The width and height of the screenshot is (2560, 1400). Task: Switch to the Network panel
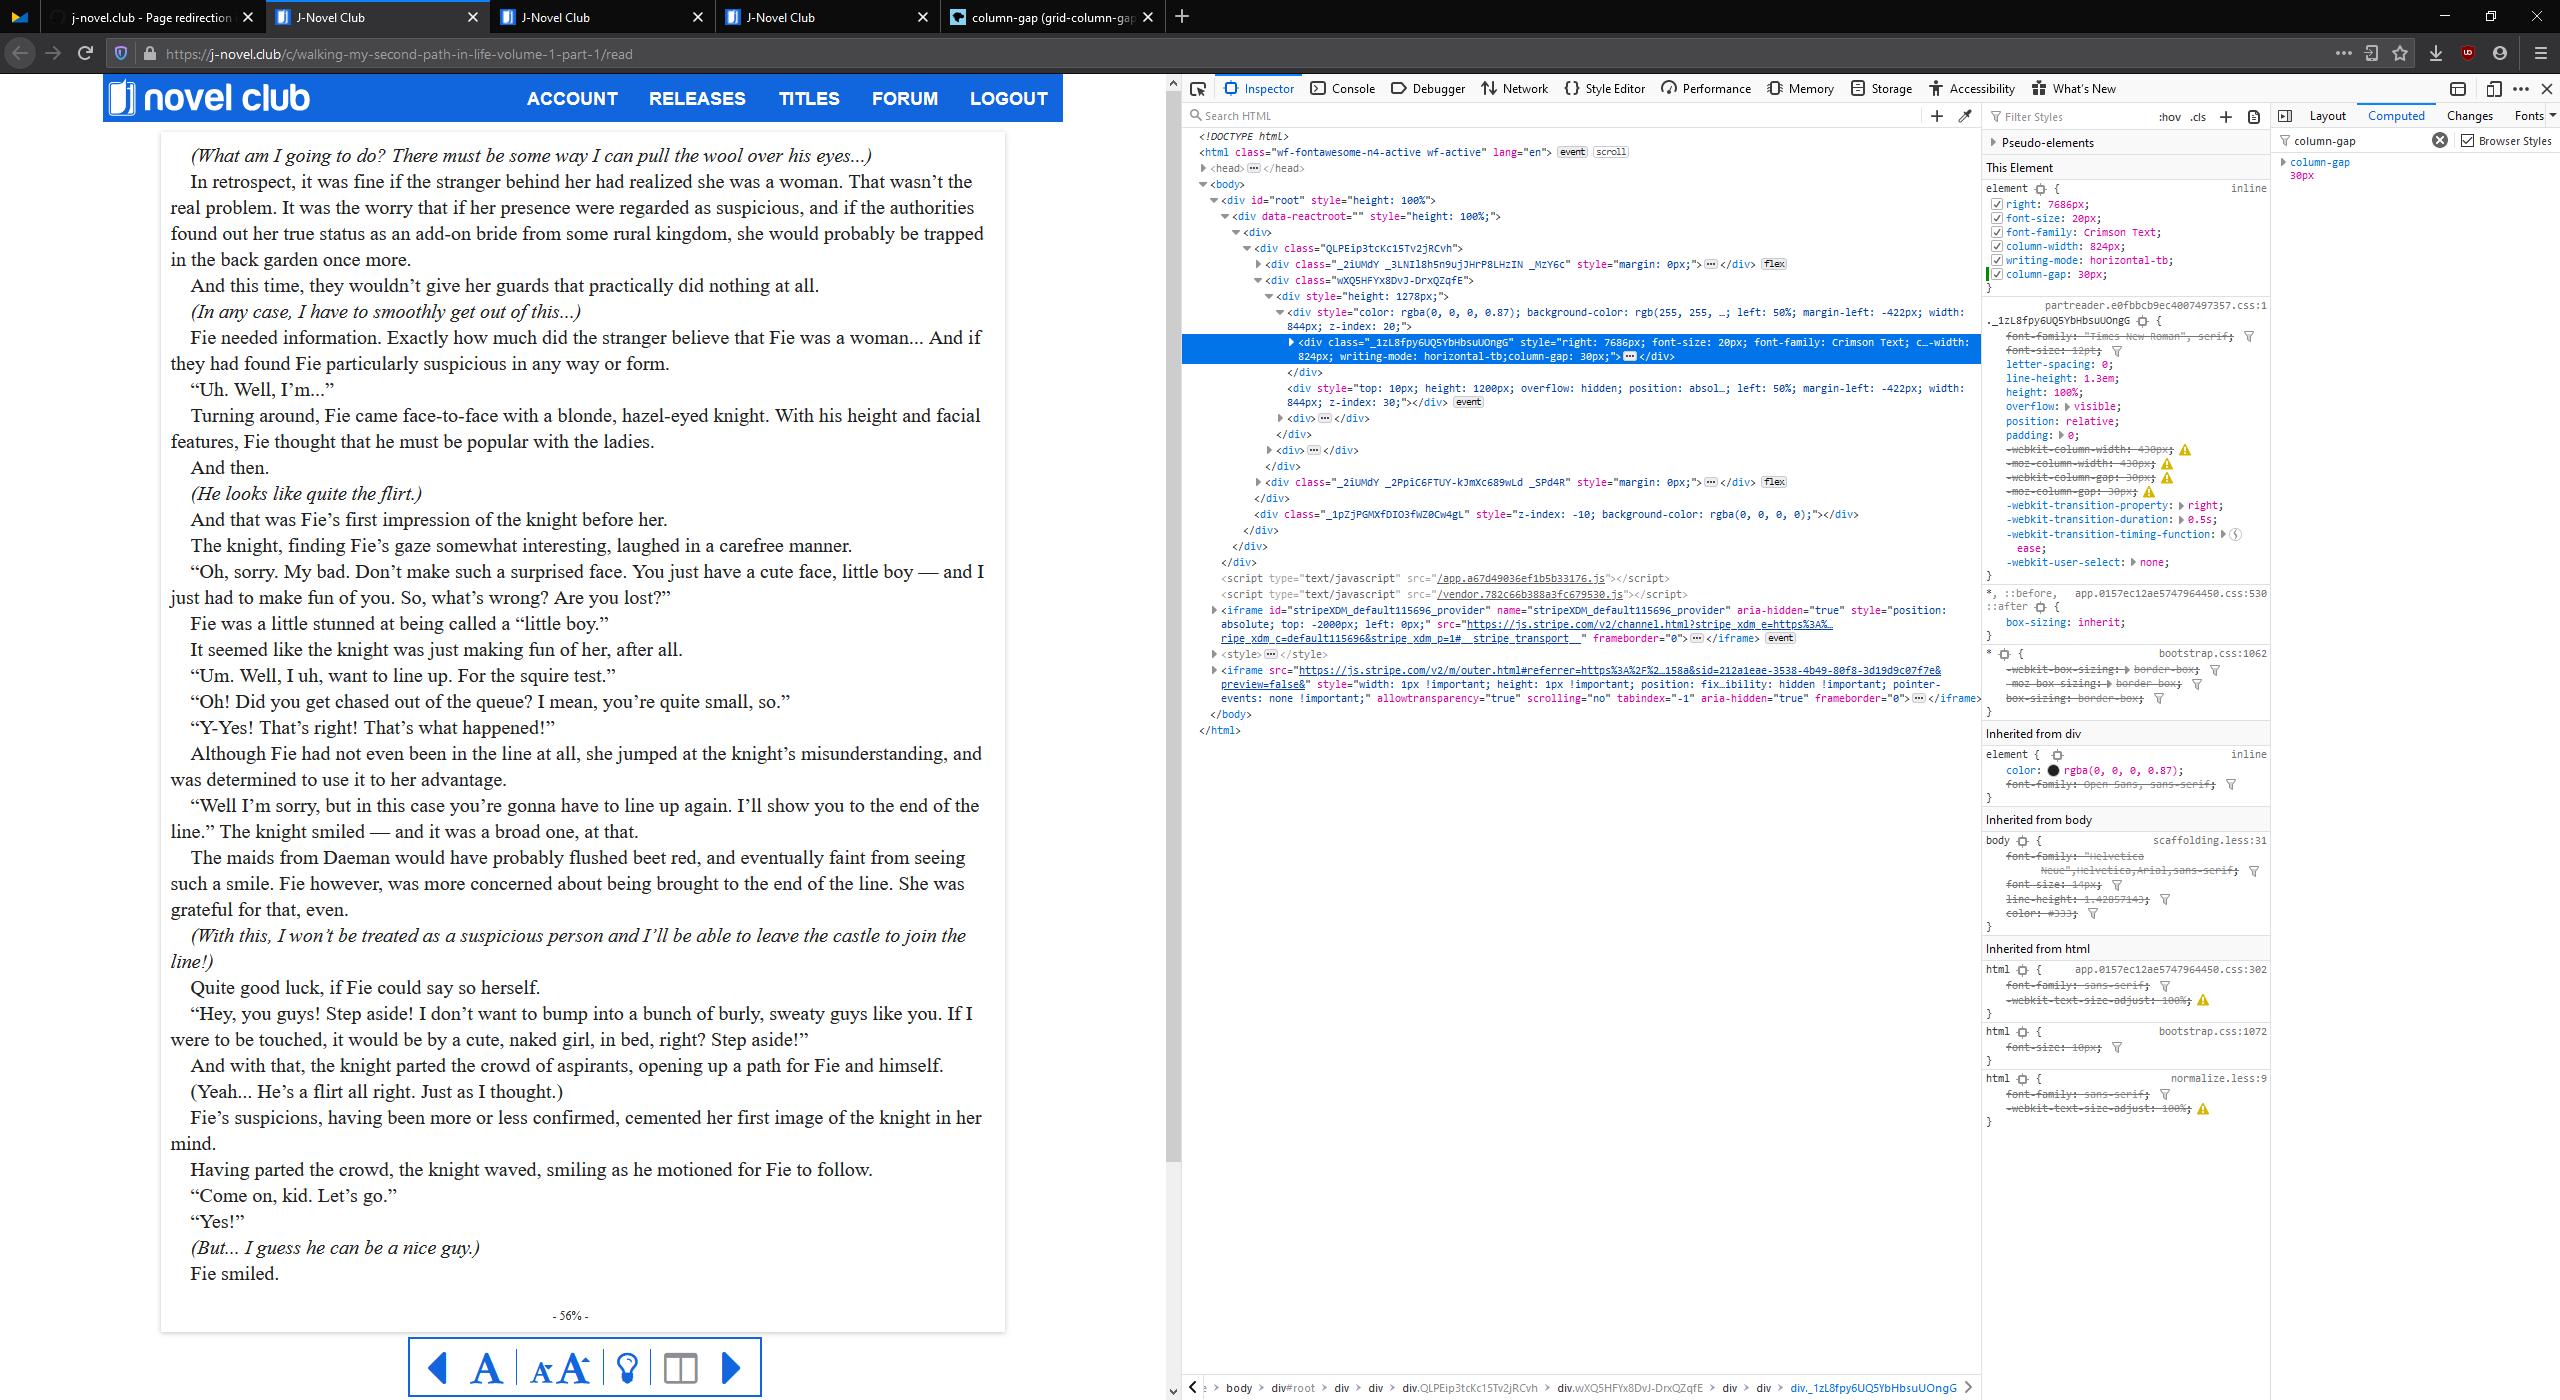pos(1514,89)
